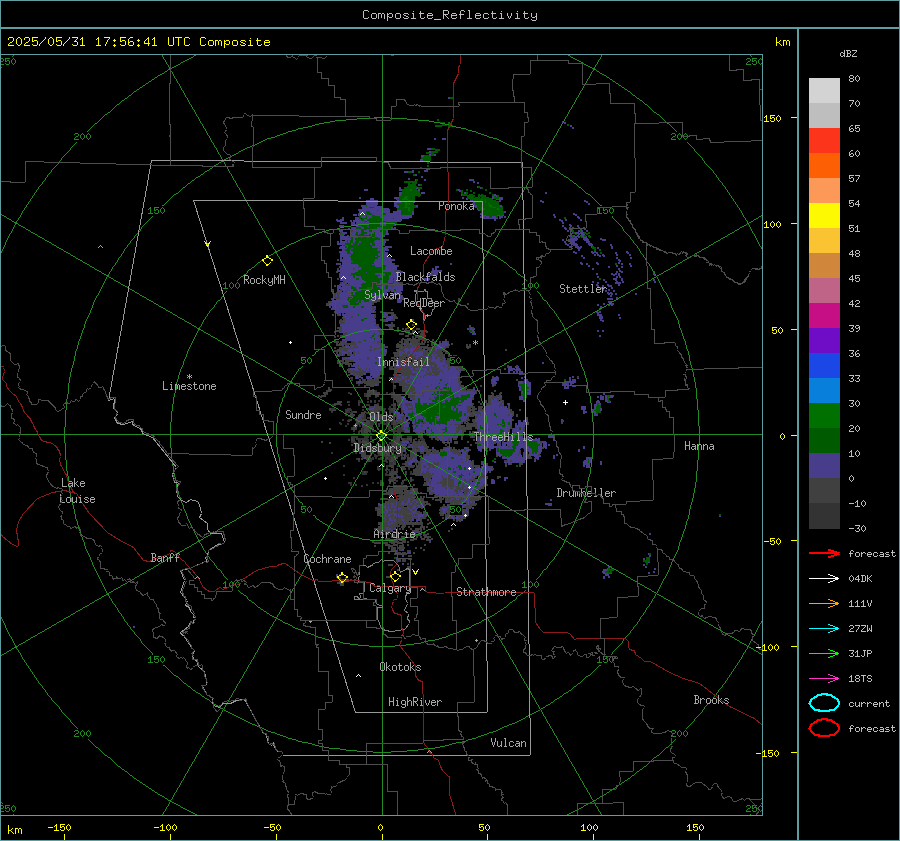The image size is (900, 841).
Task: Click the white 04DK arrow legend icon
Action: [x=824, y=579]
